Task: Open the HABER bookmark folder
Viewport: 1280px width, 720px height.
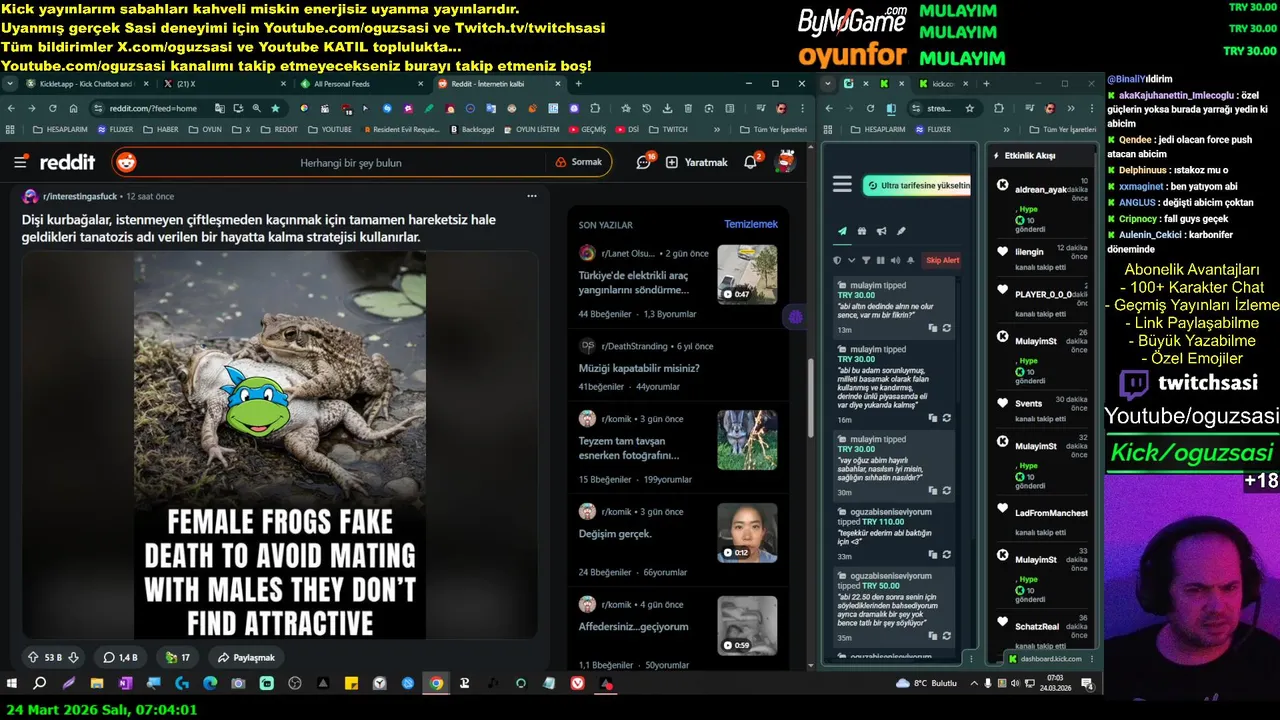Action: [161, 129]
